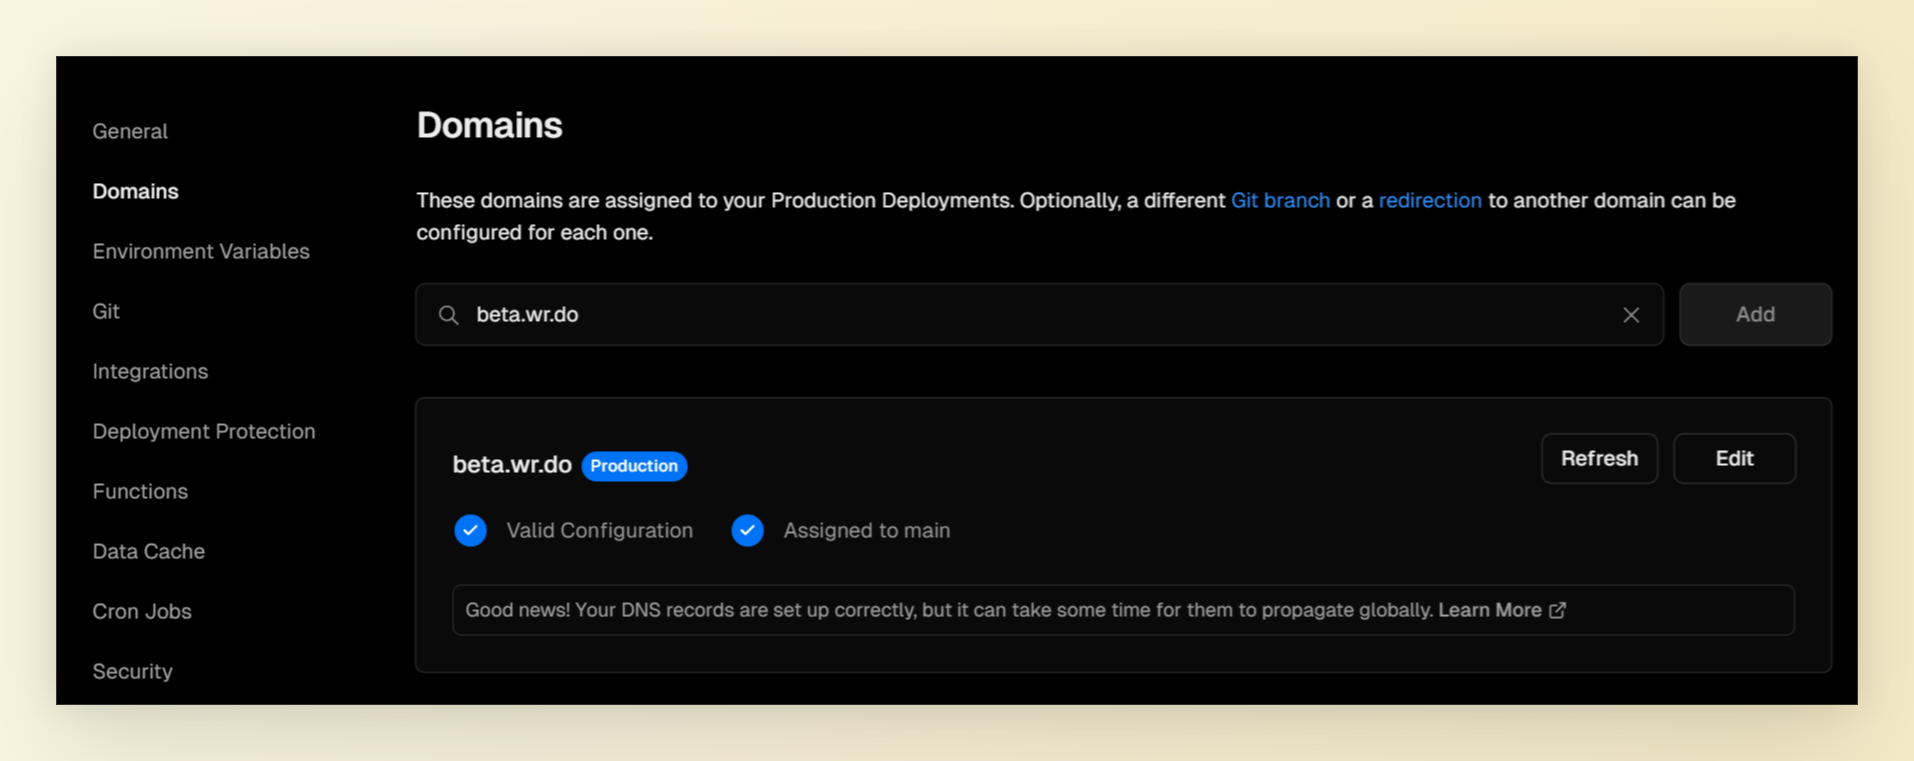Open the General settings section
Image resolution: width=1914 pixels, height=761 pixels.
130,131
